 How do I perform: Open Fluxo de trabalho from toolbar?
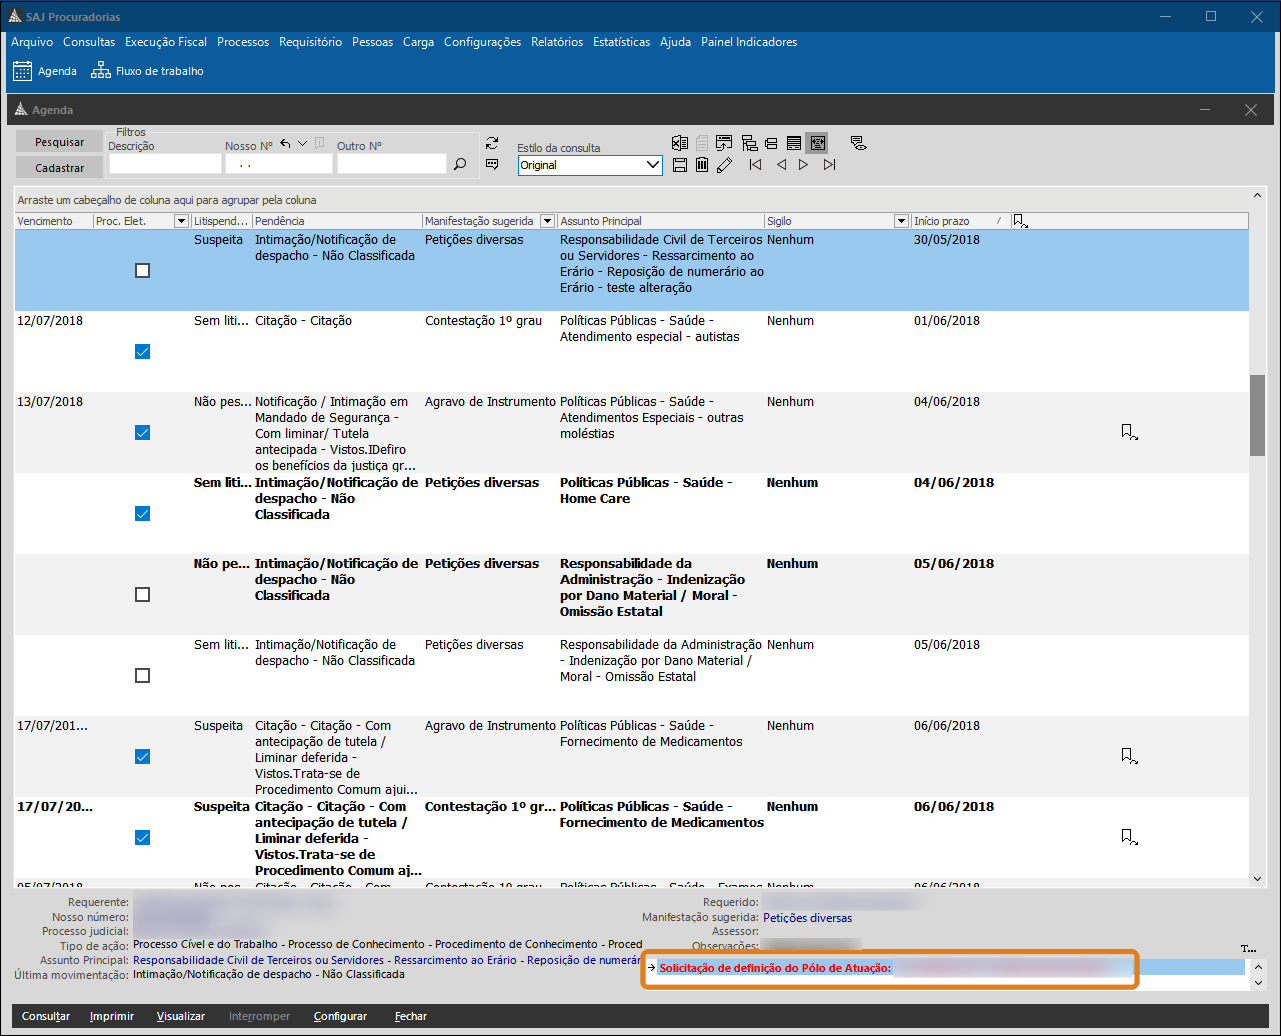pos(148,71)
